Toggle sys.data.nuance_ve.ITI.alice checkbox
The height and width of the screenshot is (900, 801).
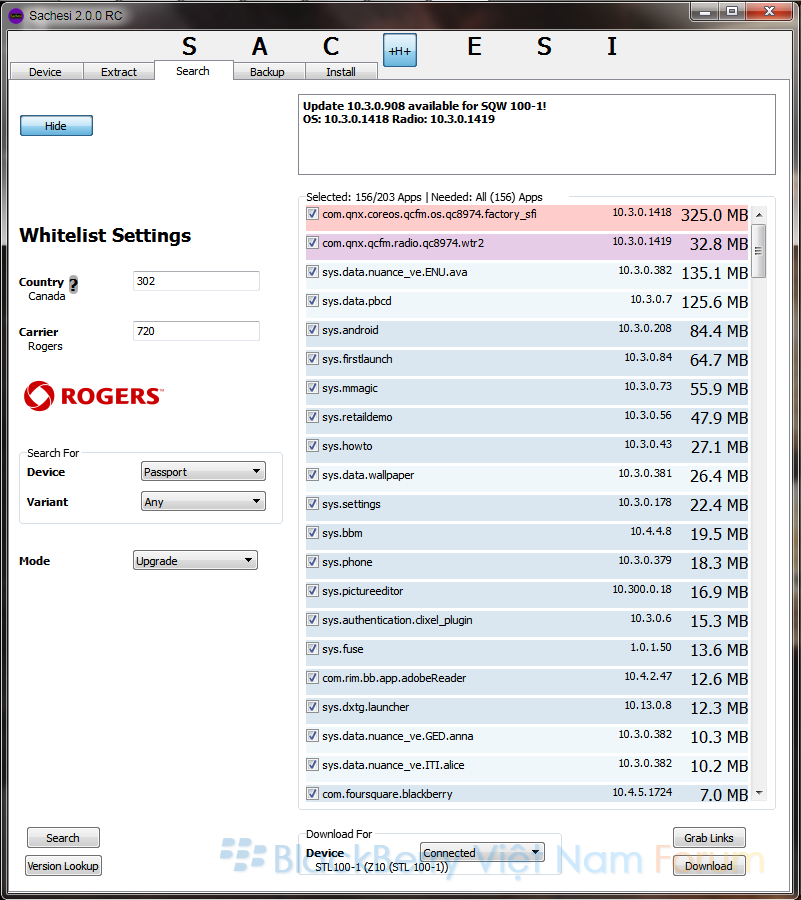(312, 765)
